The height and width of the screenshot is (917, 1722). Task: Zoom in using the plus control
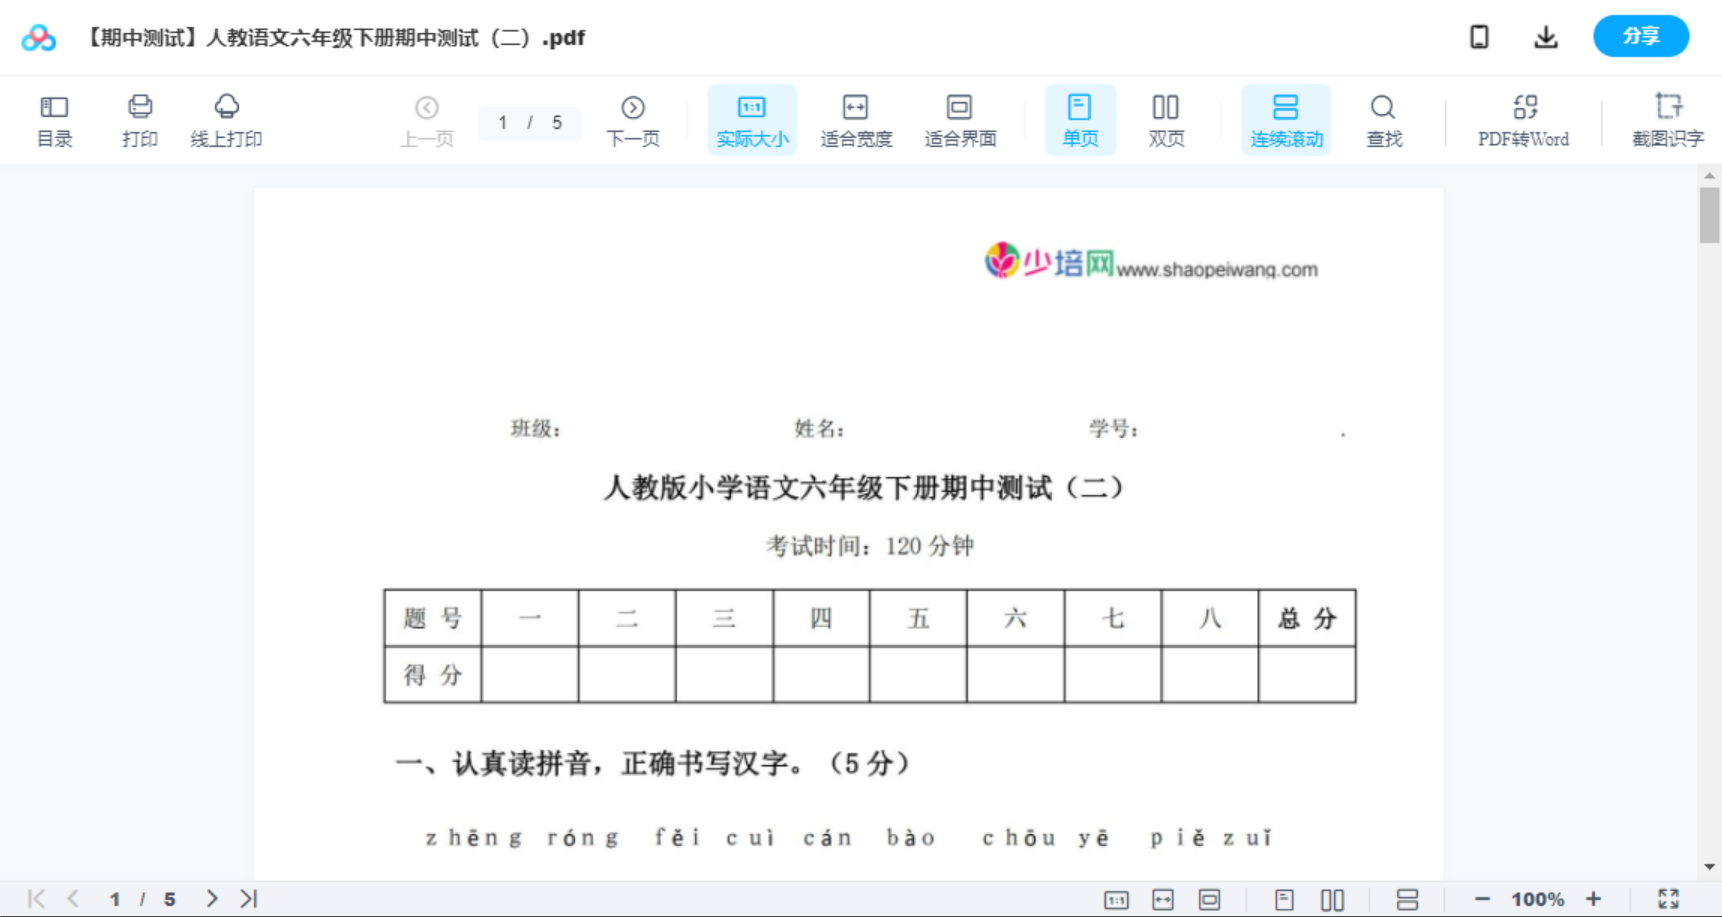tap(1594, 898)
